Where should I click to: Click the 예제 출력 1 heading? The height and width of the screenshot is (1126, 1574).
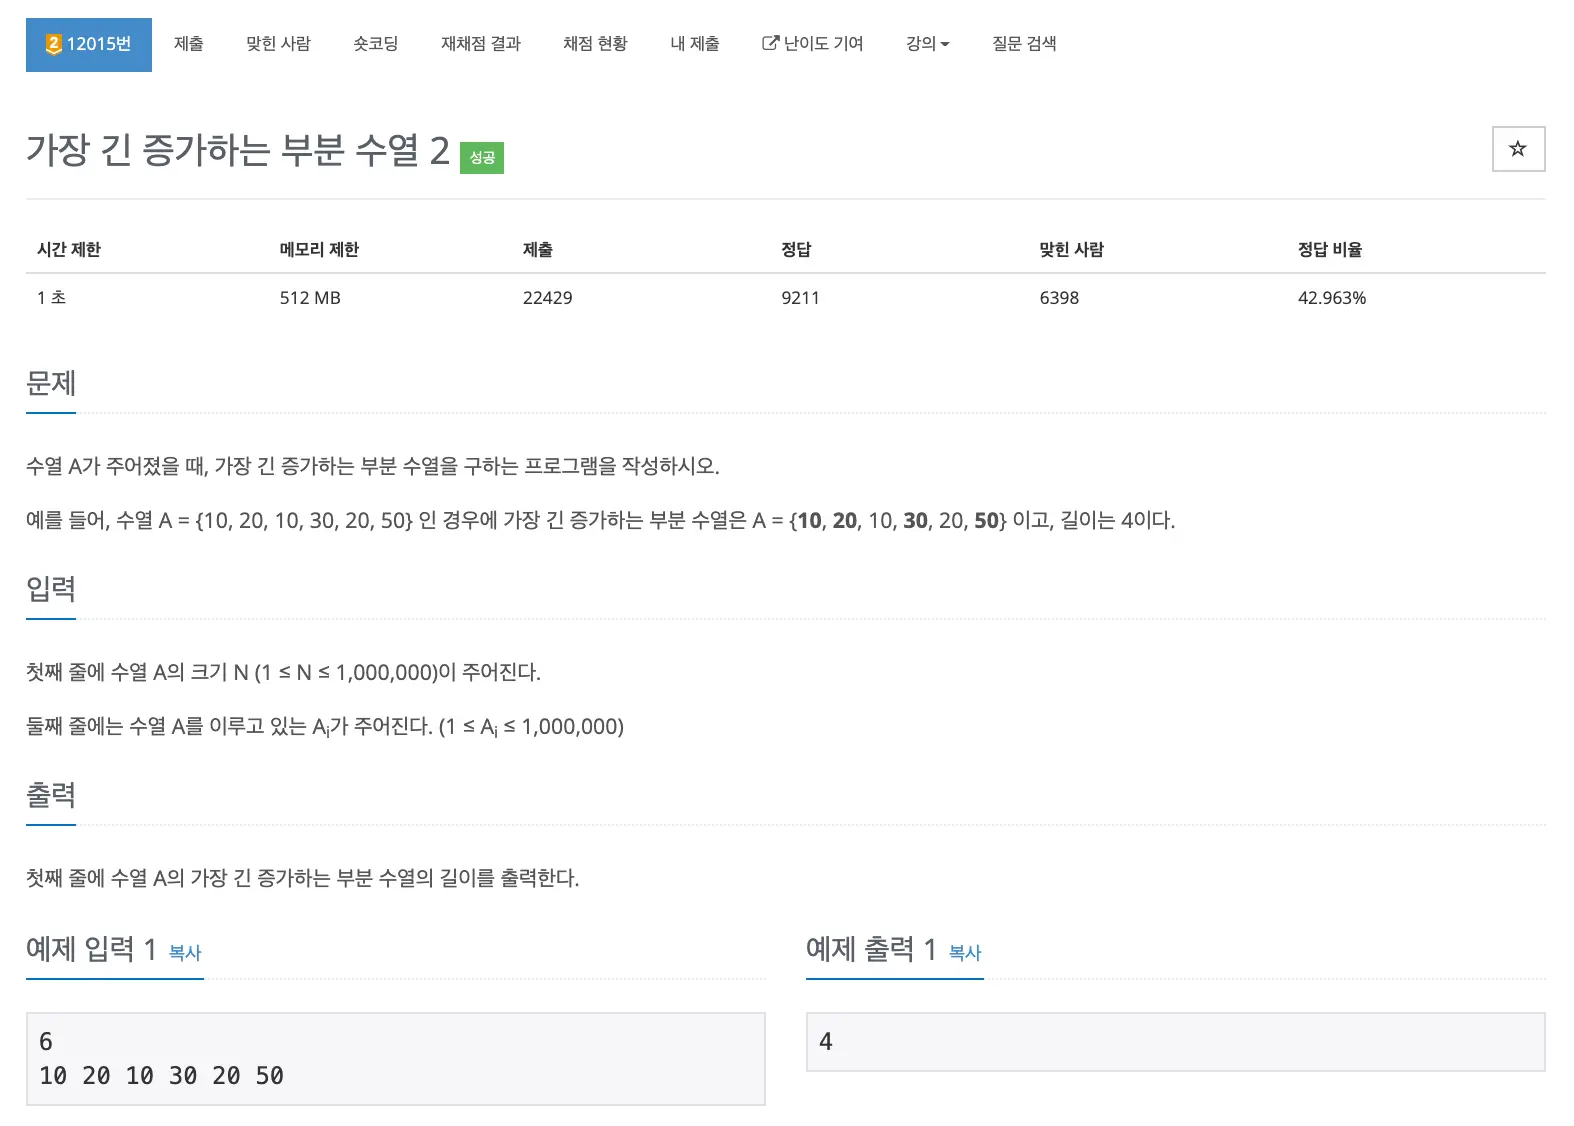(871, 949)
